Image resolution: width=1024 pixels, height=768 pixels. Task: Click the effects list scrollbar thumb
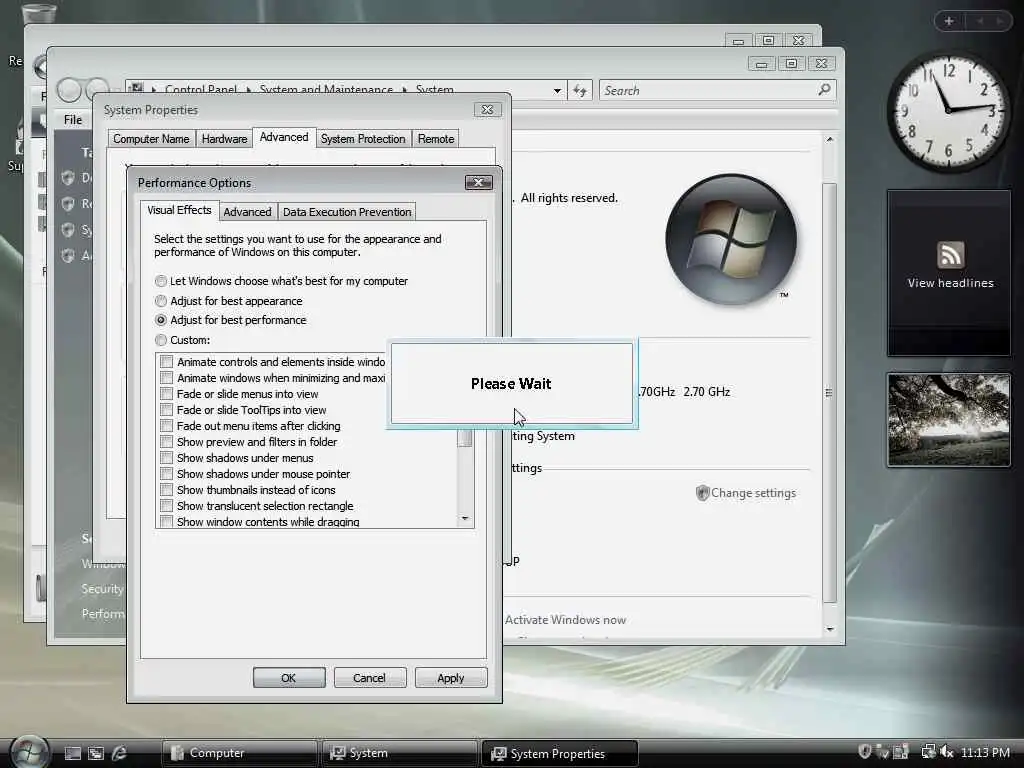coord(465,438)
